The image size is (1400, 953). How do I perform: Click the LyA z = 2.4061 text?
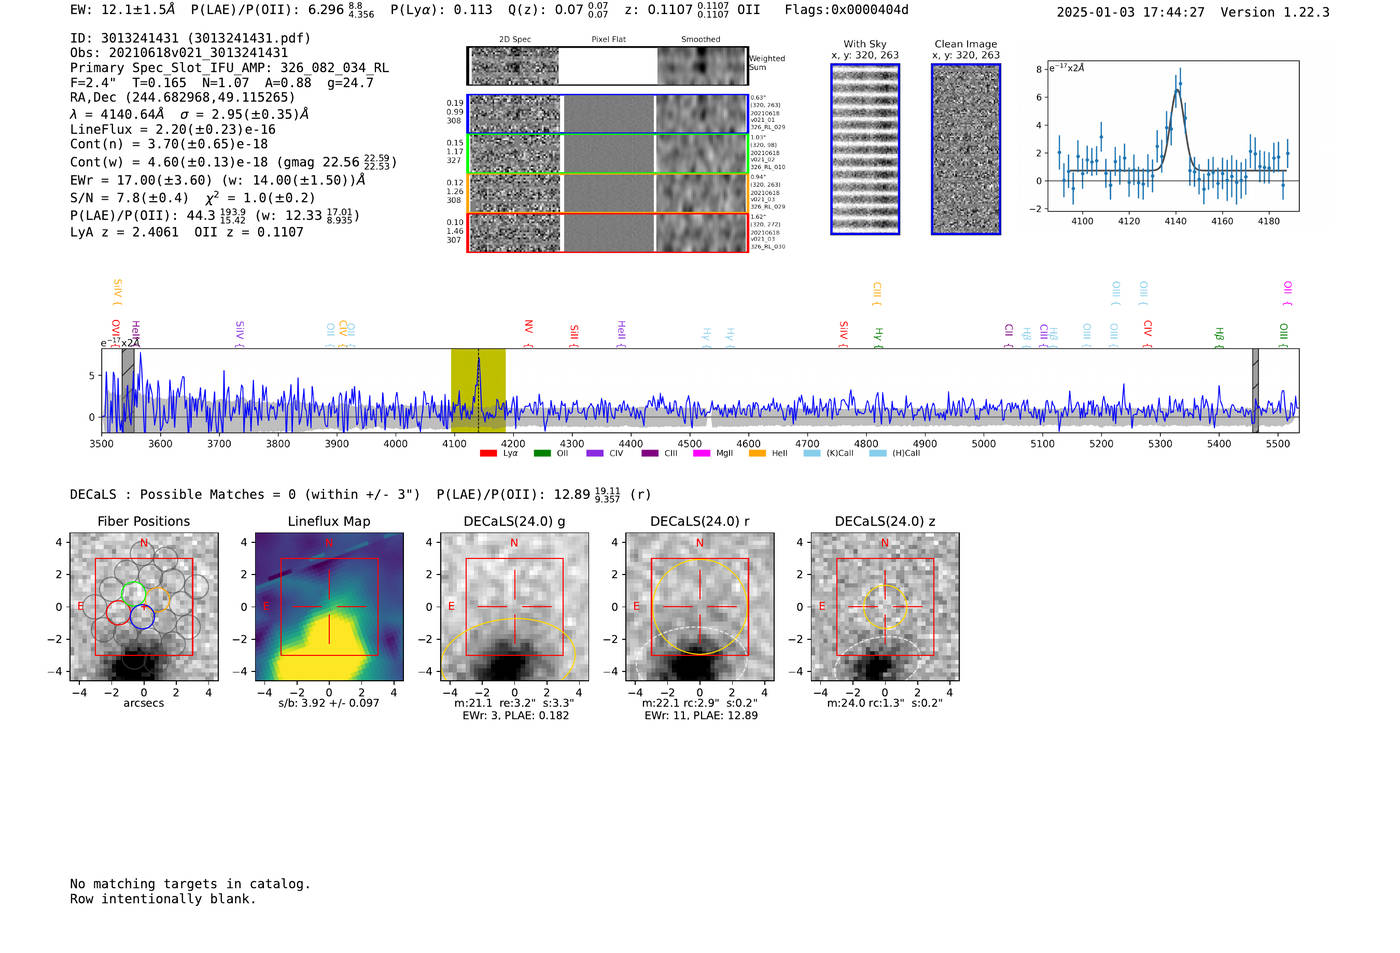[x=124, y=232]
